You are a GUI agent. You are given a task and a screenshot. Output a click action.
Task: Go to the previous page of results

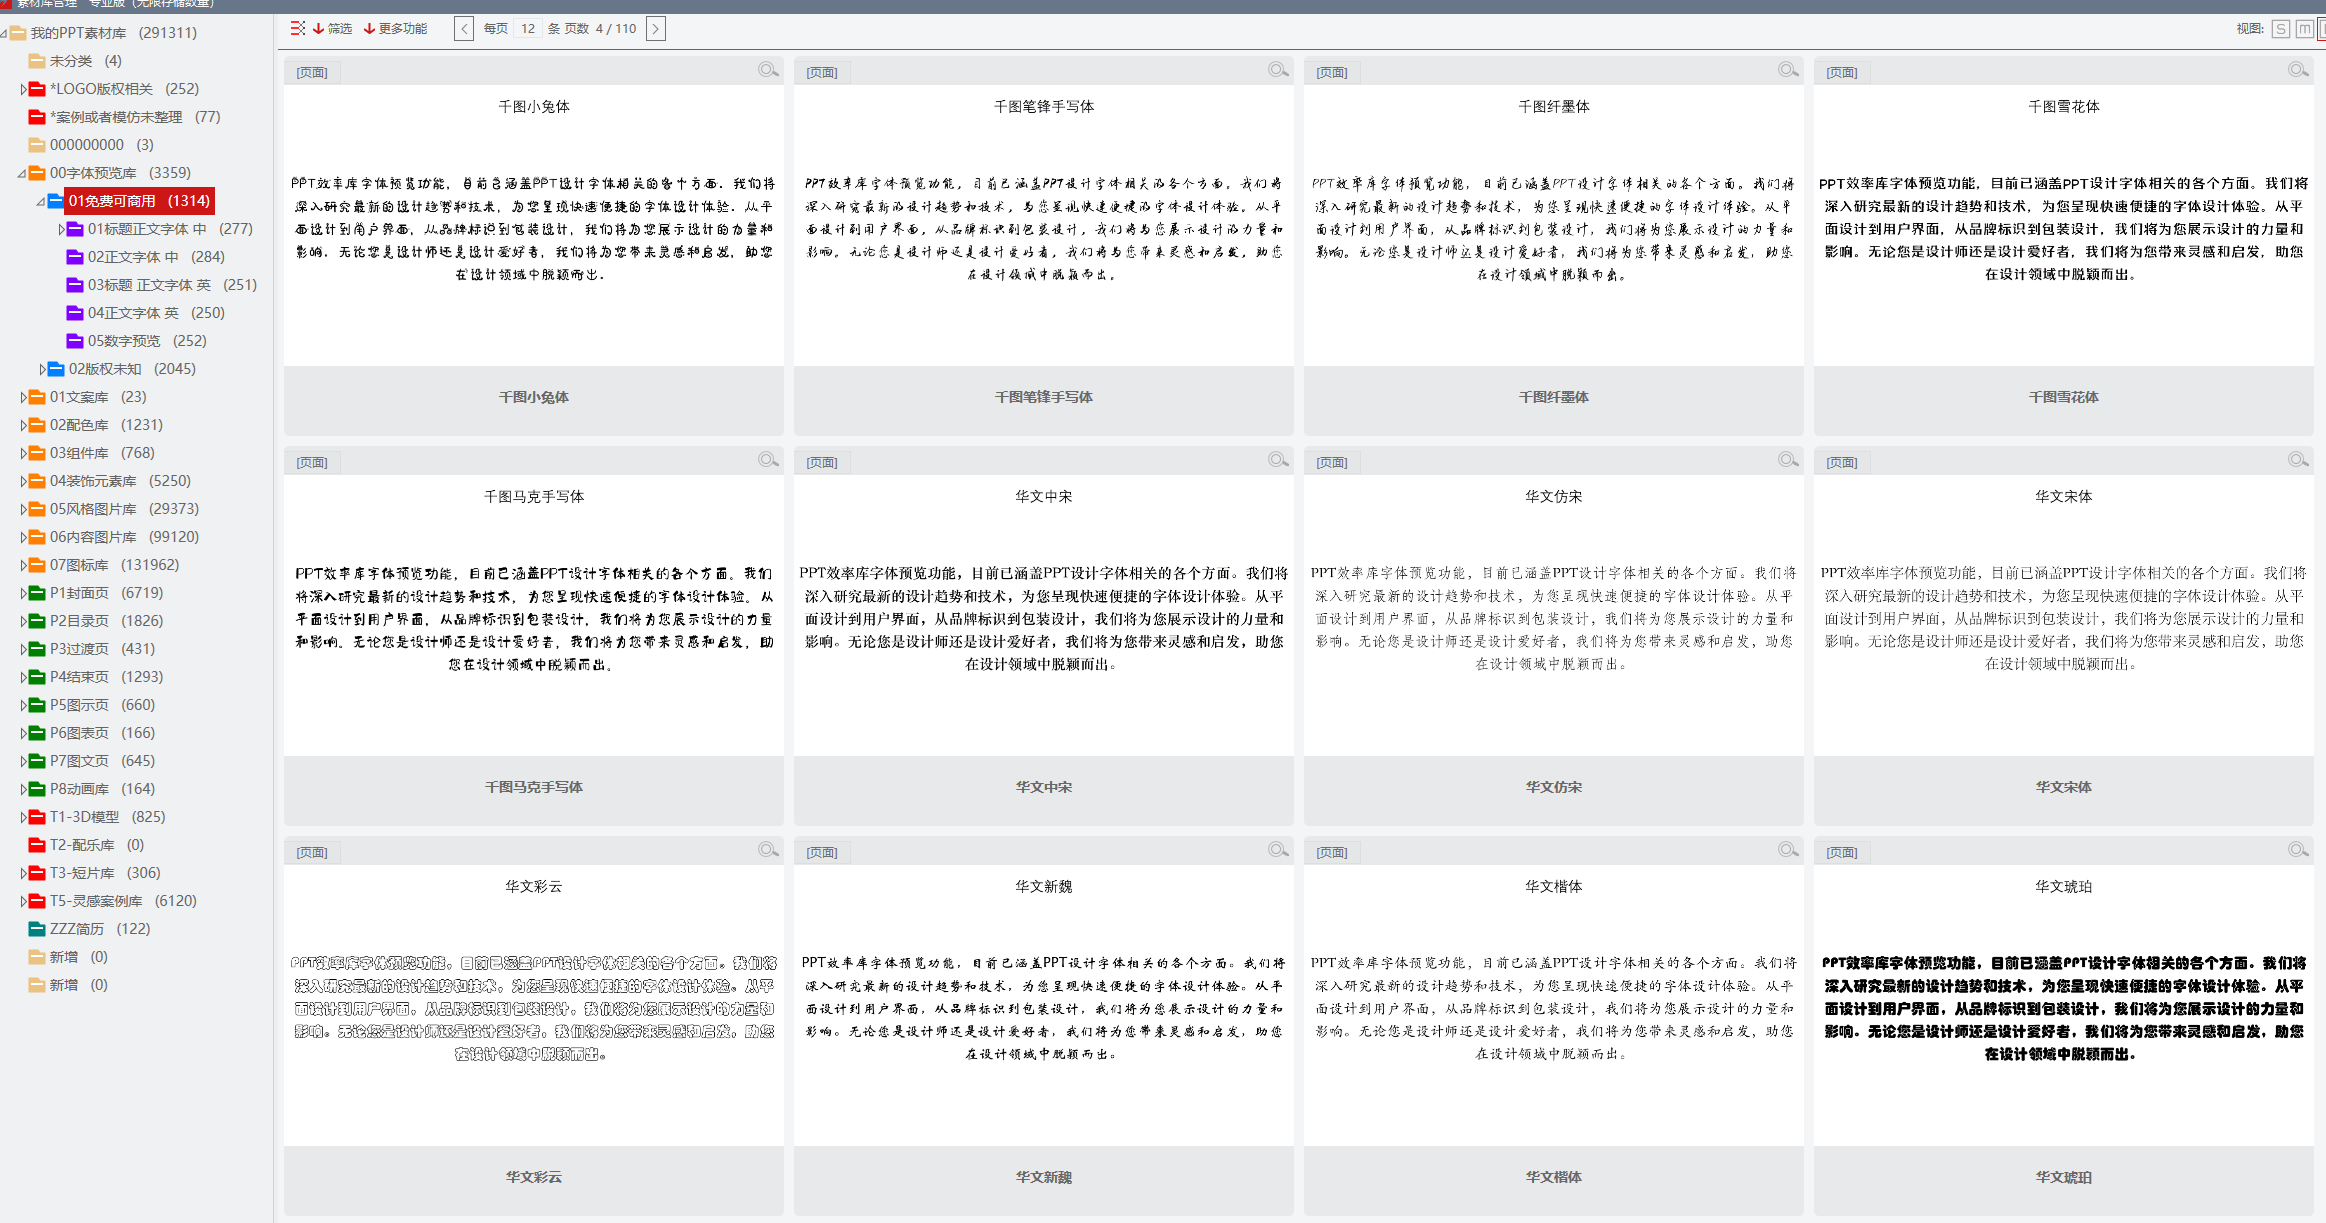tap(464, 29)
